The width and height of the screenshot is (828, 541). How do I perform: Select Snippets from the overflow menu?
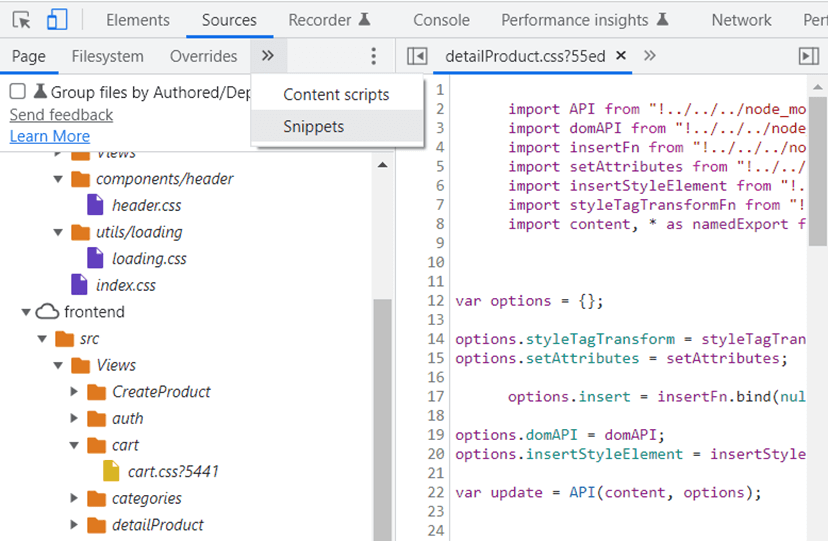click(313, 127)
